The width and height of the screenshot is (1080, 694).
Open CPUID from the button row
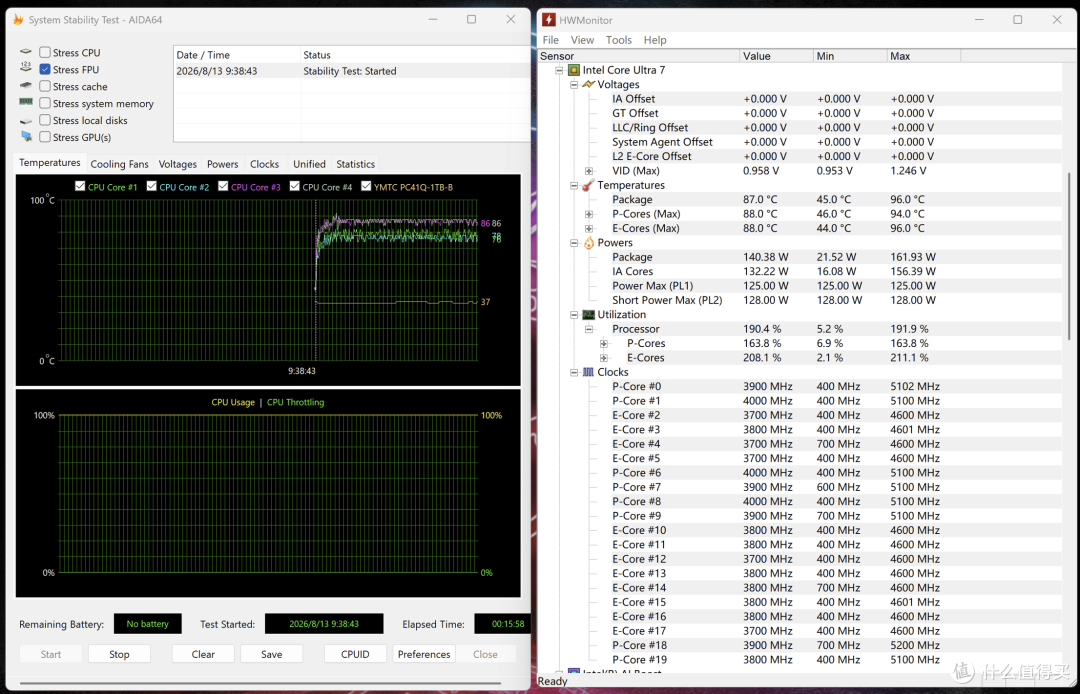tap(355, 654)
